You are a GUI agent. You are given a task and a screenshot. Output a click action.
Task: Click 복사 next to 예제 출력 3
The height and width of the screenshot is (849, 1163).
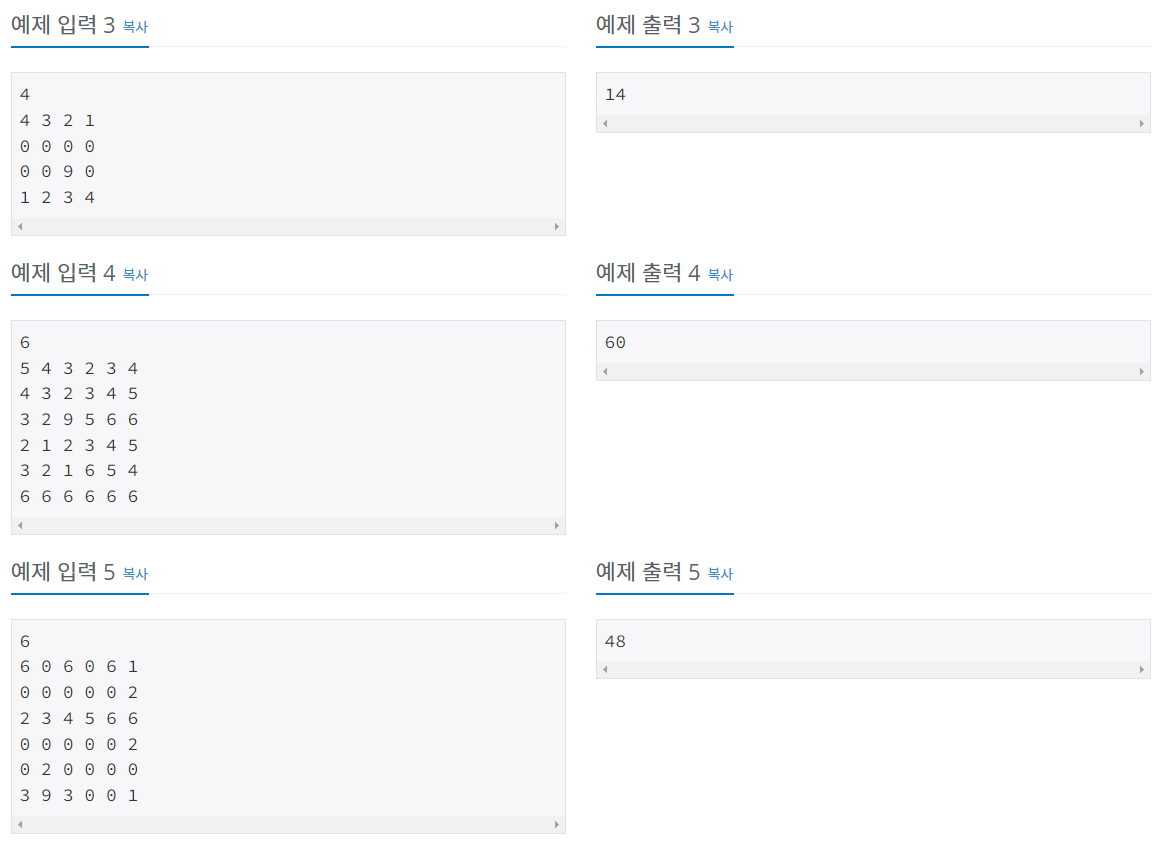pos(719,27)
